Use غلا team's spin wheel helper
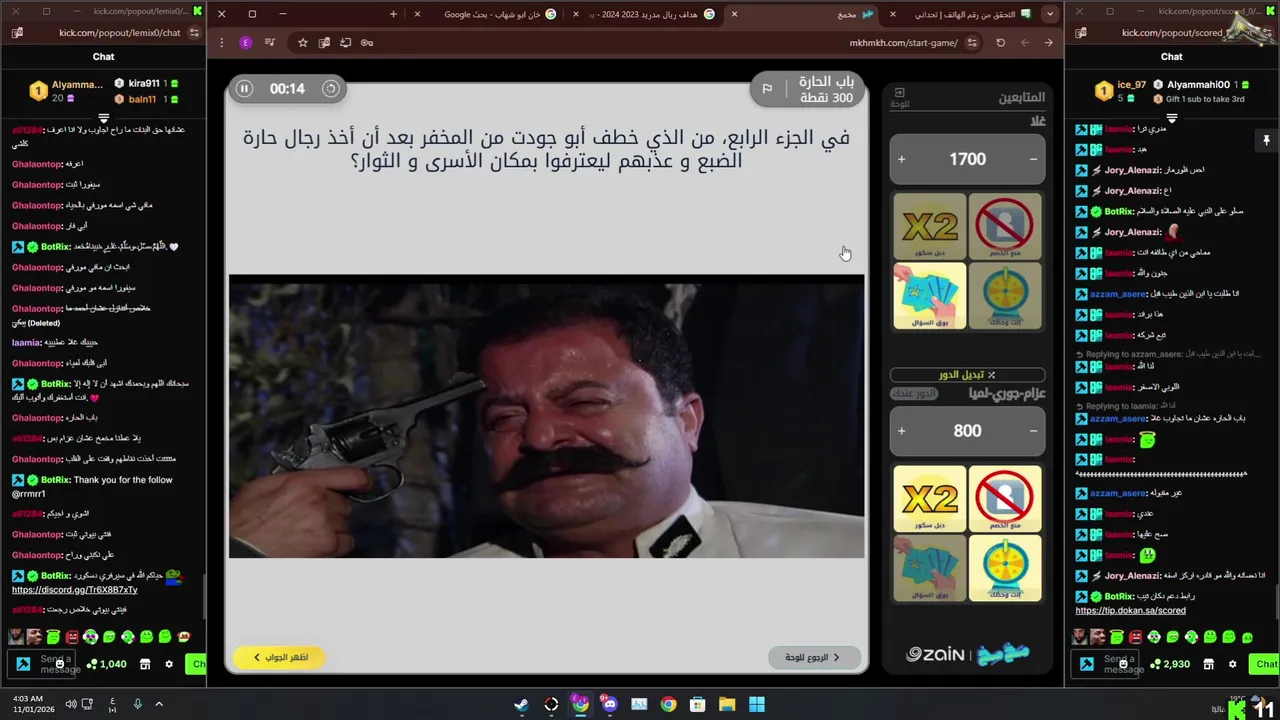 (x=1004, y=296)
